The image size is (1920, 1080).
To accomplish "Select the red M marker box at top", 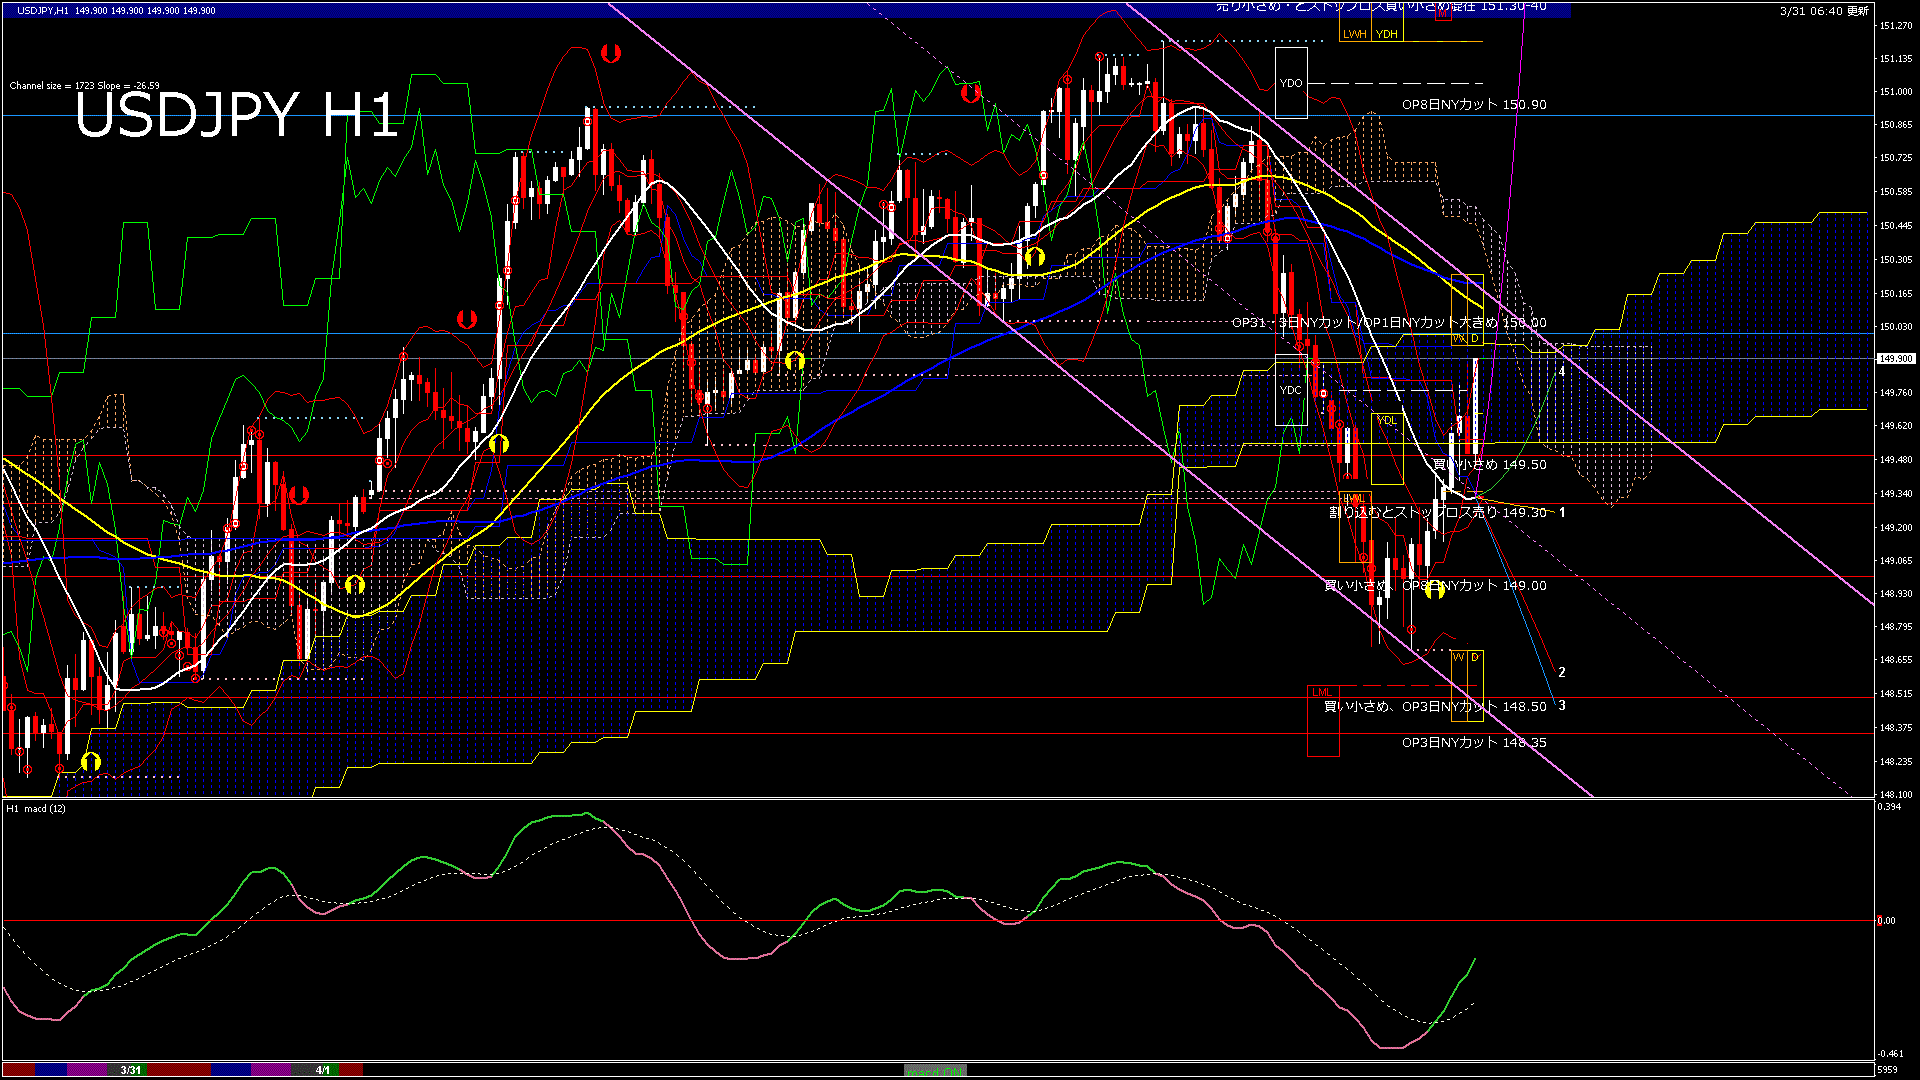I will coord(1443,14).
